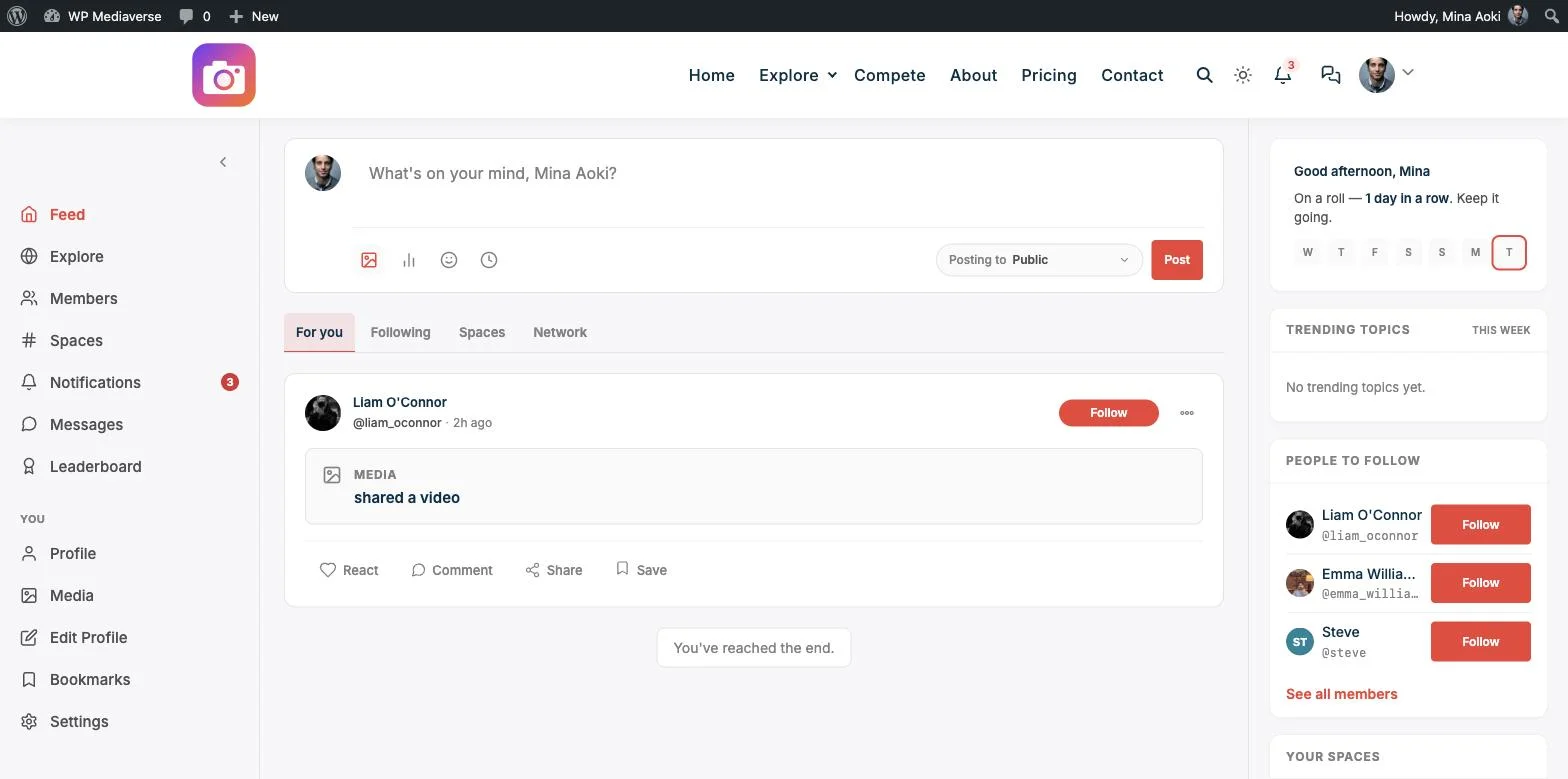Switch to the Network tab
The height and width of the screenshot is (779, 1568).
point(560,332)
